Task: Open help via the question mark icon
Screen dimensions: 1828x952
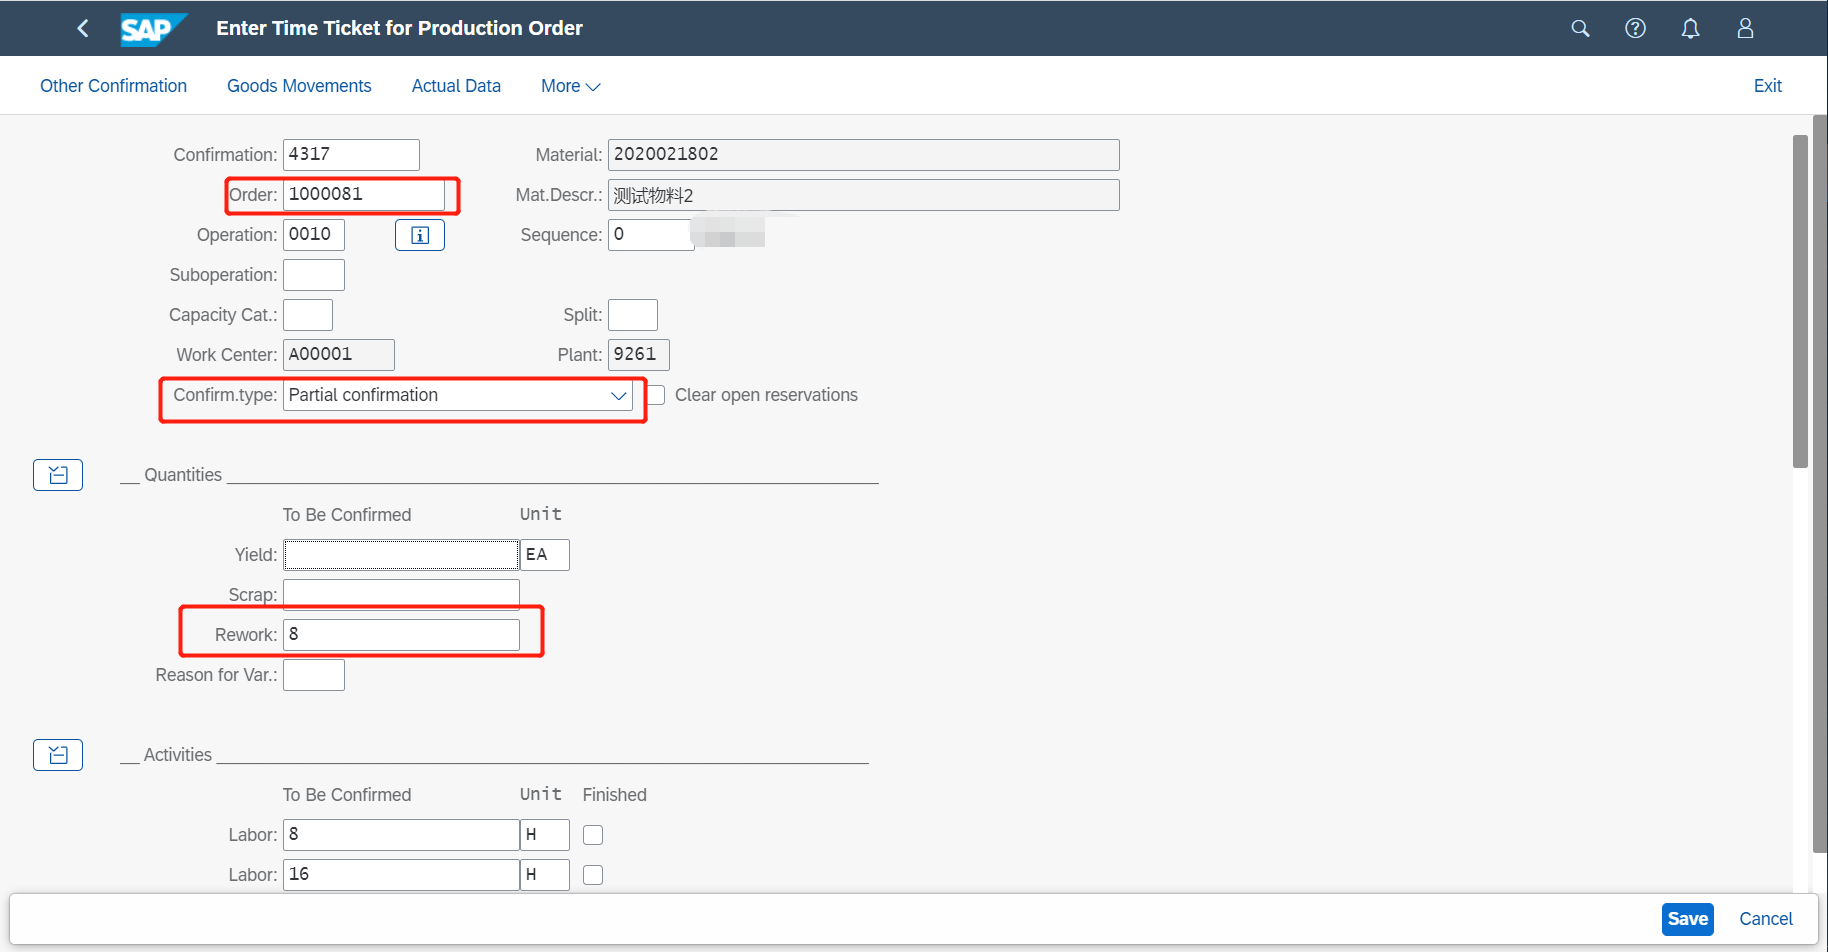Action: (x=1635, y=28)
